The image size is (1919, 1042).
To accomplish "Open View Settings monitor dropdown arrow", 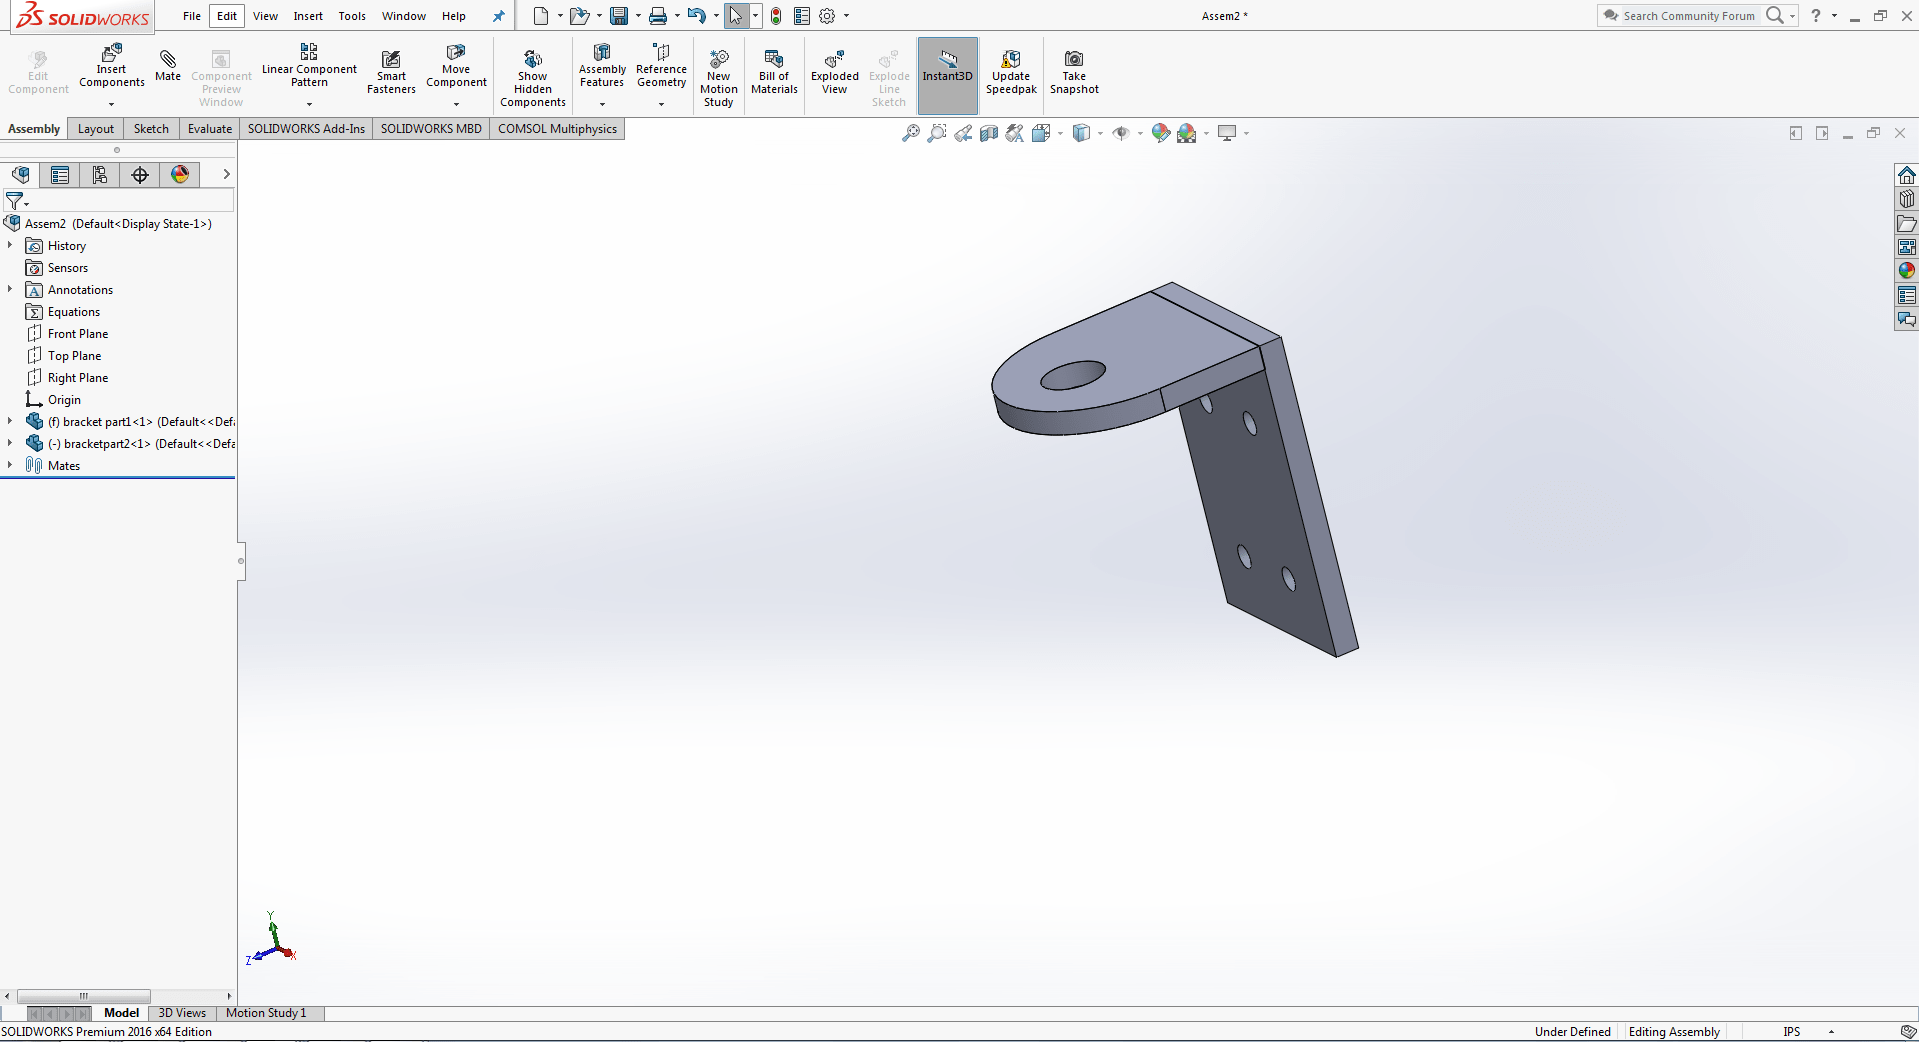I will [x=1246, y=133].
